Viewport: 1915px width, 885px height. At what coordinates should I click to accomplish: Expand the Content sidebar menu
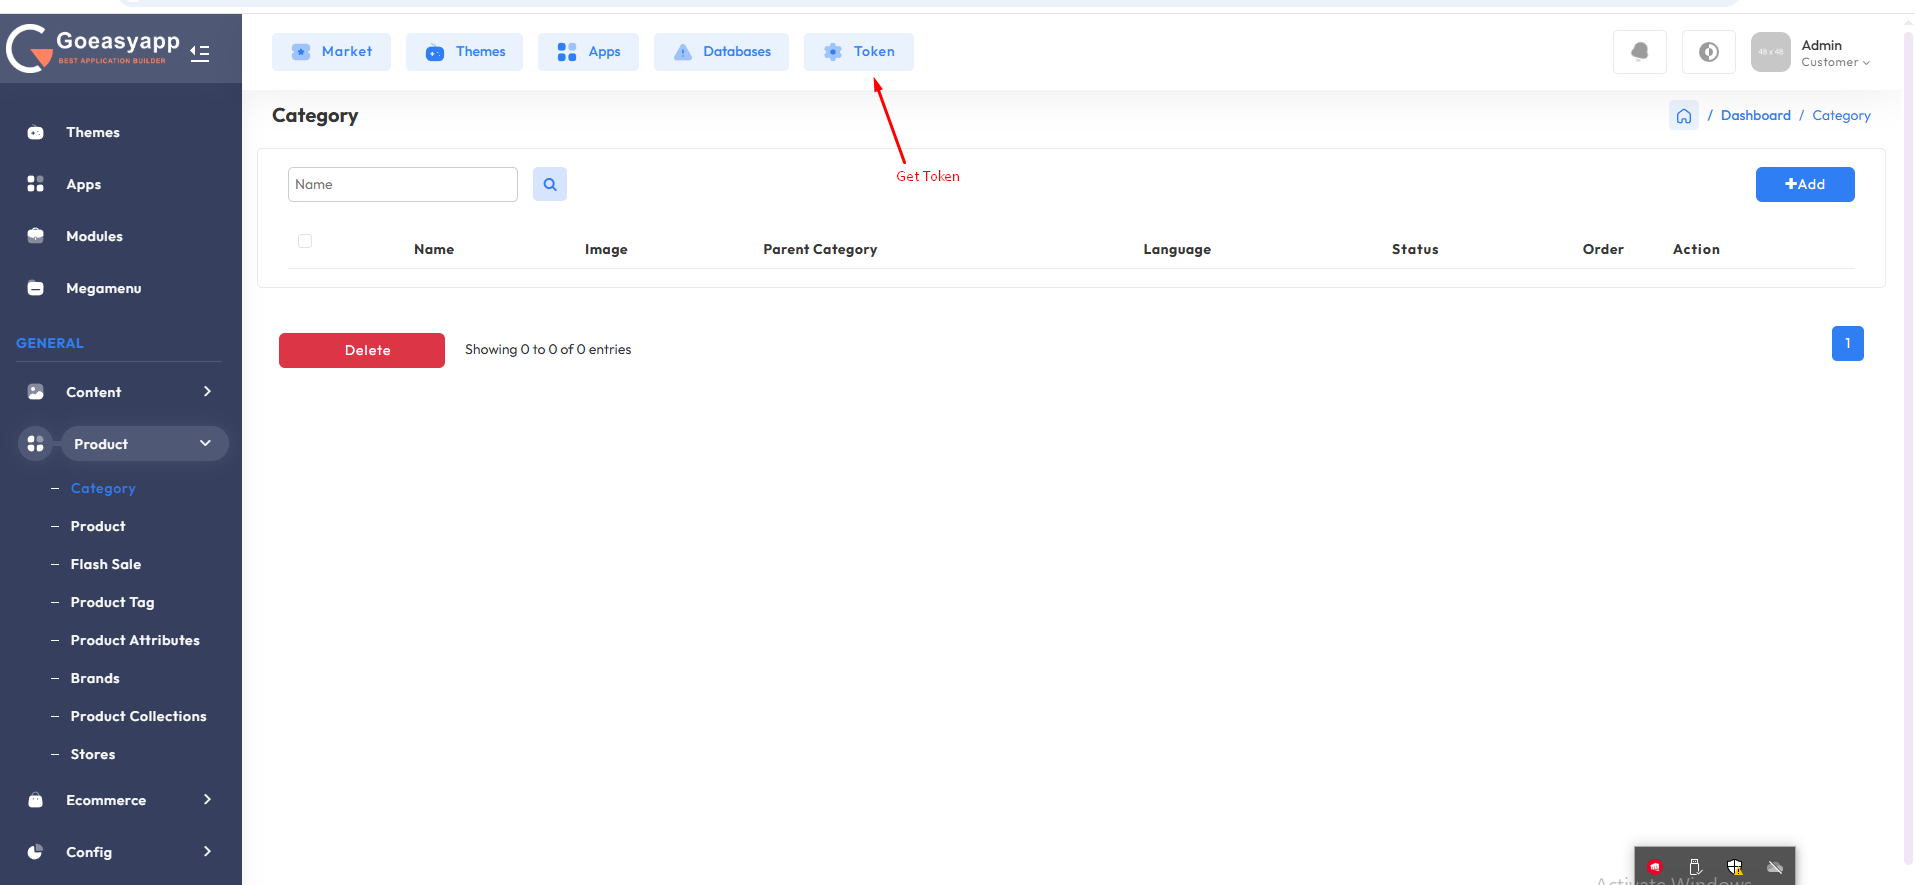click(x=120, y=392)
